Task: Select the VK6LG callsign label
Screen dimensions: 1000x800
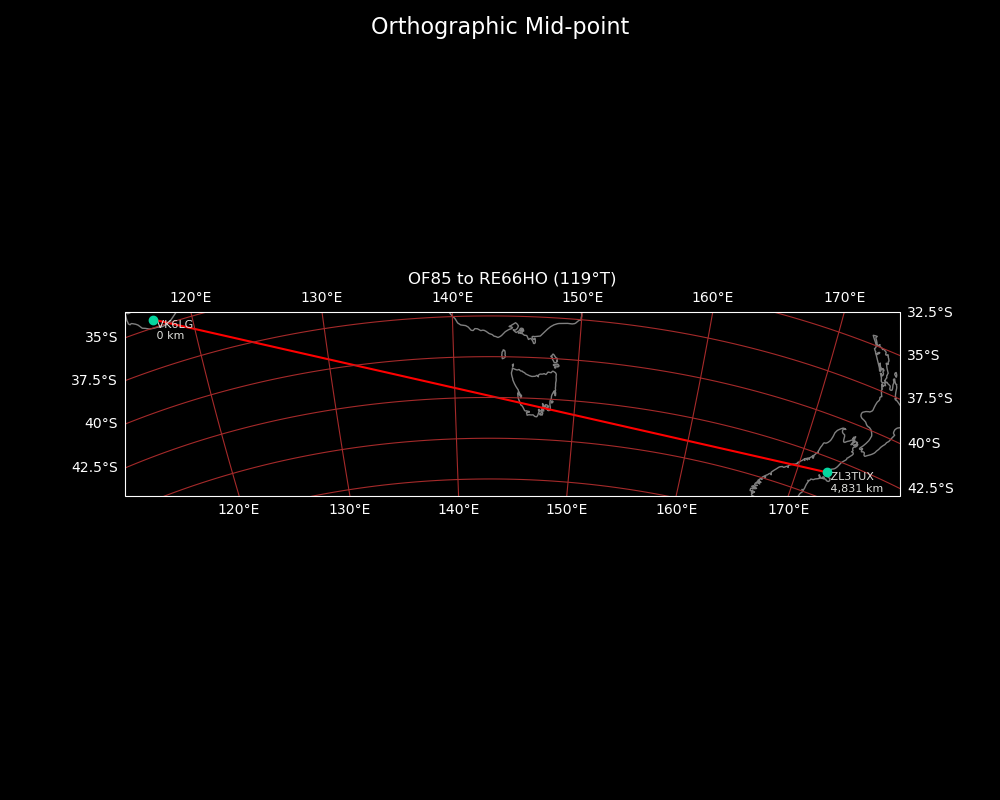Action: click(175, 325)
